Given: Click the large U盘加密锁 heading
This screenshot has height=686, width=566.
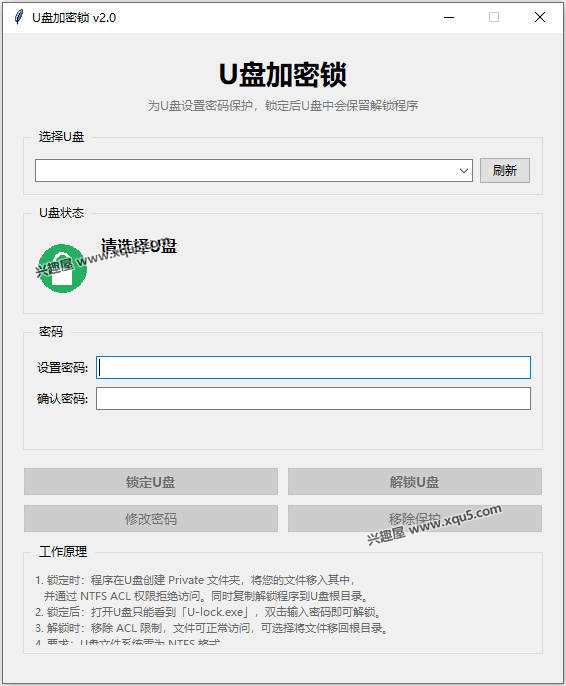Looking at the screenshot, I should point(283,74).
